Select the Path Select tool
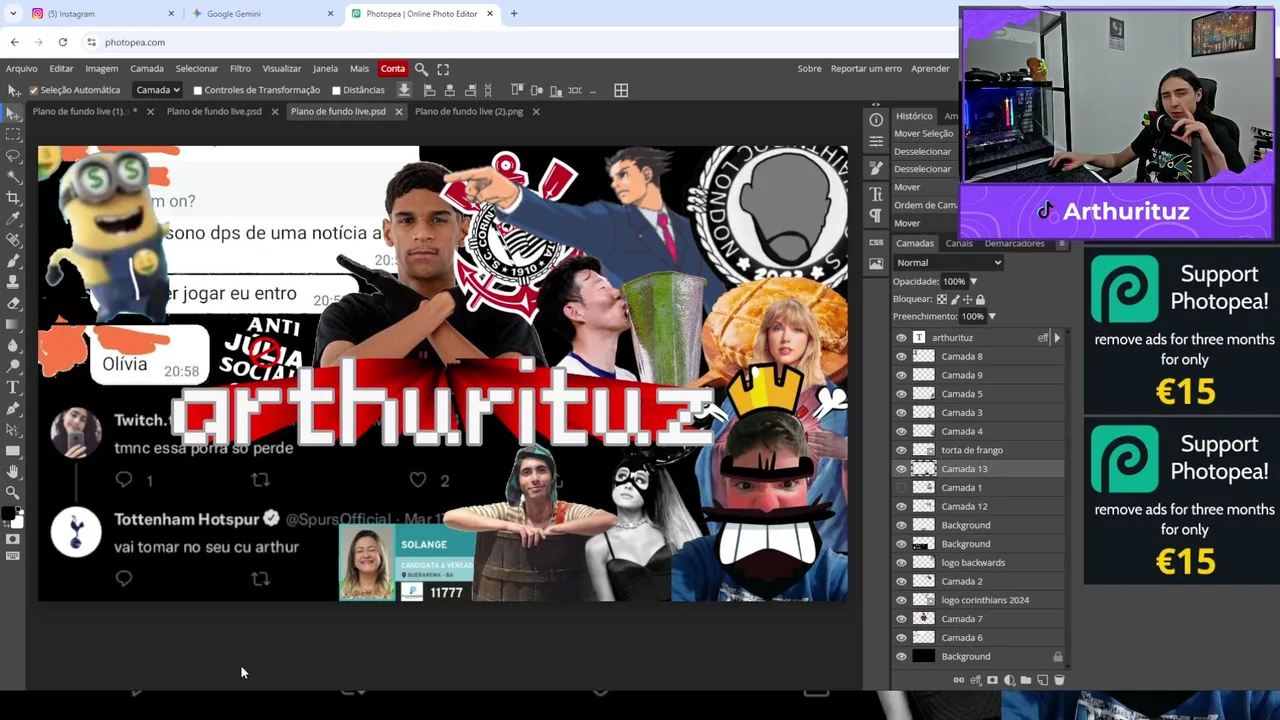This screenshot has height=720, width=1280. [x=13, y=429]
